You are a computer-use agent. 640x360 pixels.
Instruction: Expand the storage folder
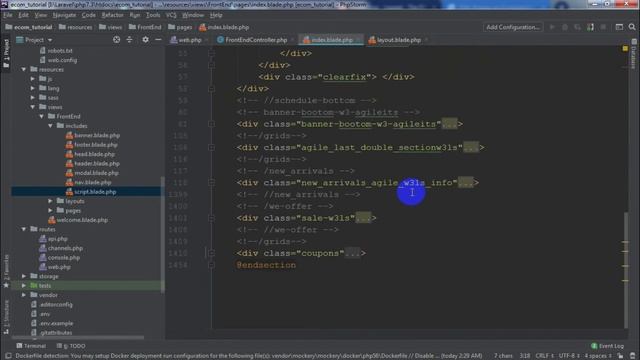pyautogui.click(x=24, y=276)
